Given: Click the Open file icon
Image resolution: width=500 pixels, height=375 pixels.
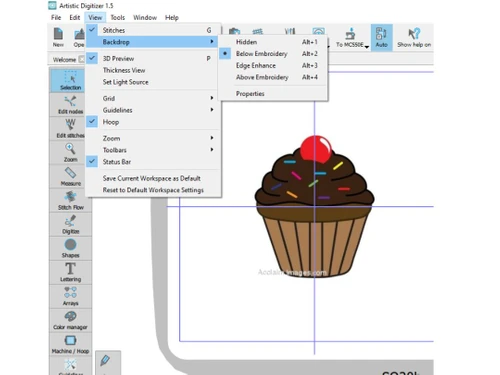Looking at the screenshot, I should pos(79,37).
